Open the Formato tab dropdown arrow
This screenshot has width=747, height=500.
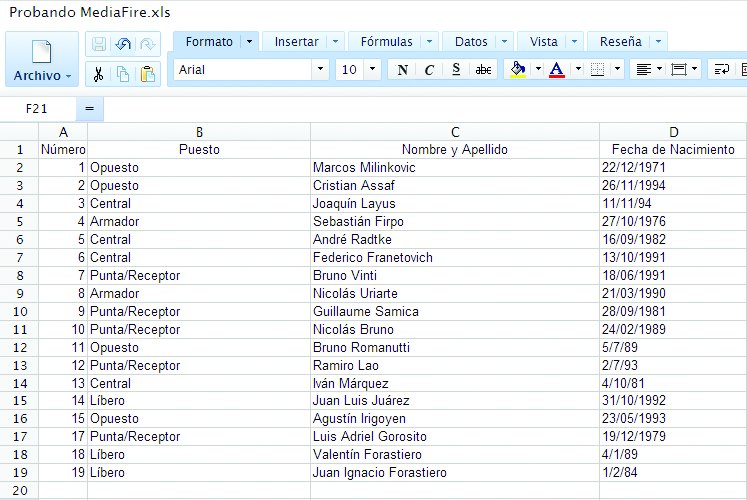pos(249,42)
